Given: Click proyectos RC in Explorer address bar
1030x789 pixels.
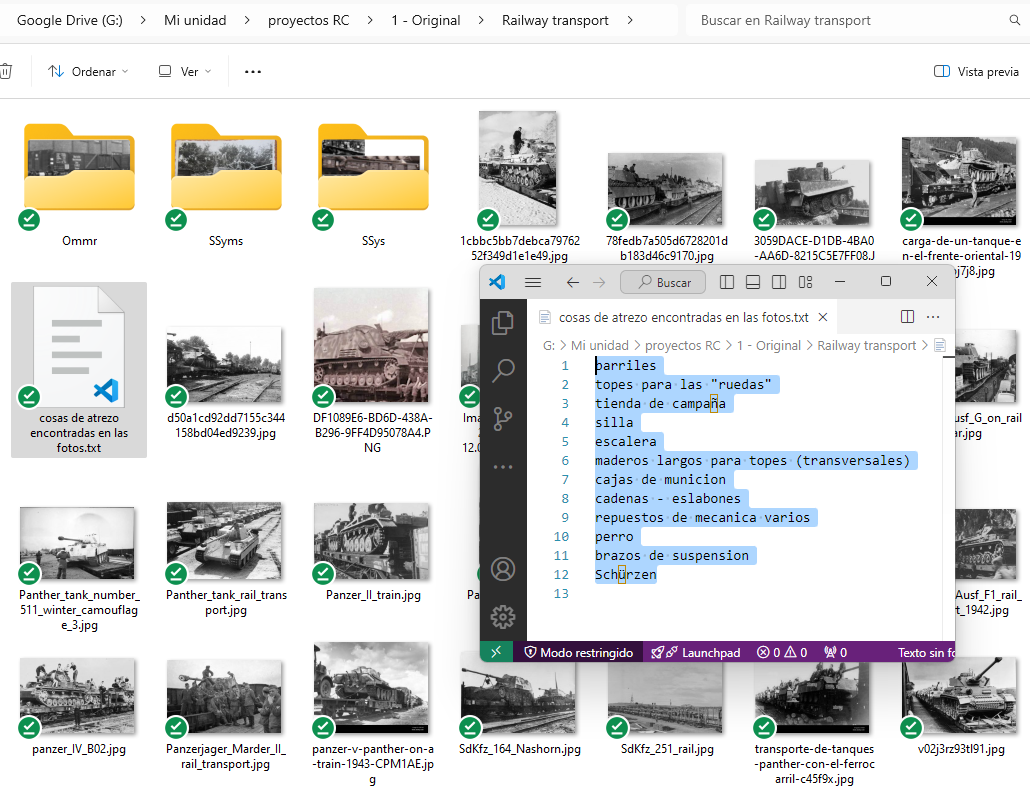Looking at the screenshot, I should click(x=308, y=20).
